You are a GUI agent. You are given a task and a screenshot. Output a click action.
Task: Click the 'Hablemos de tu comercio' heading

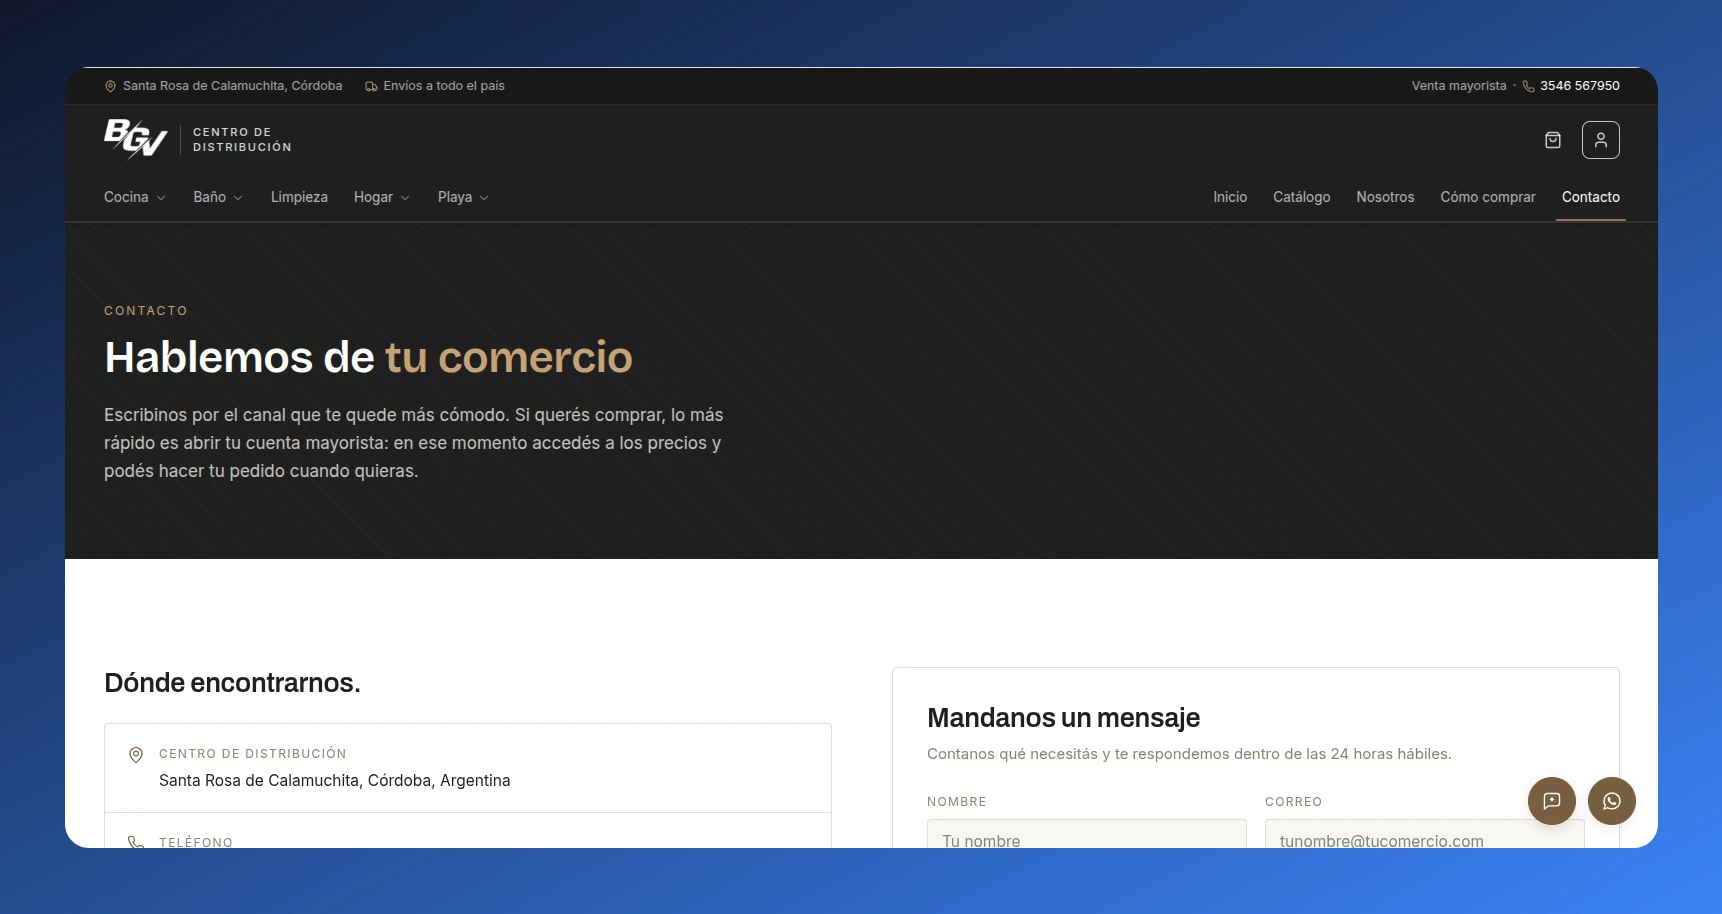point(368,357)
